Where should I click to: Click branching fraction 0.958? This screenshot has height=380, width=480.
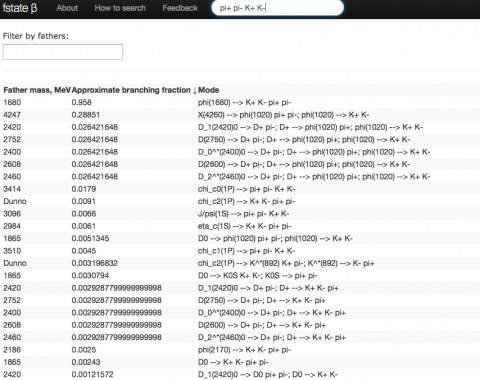[81, 102]
